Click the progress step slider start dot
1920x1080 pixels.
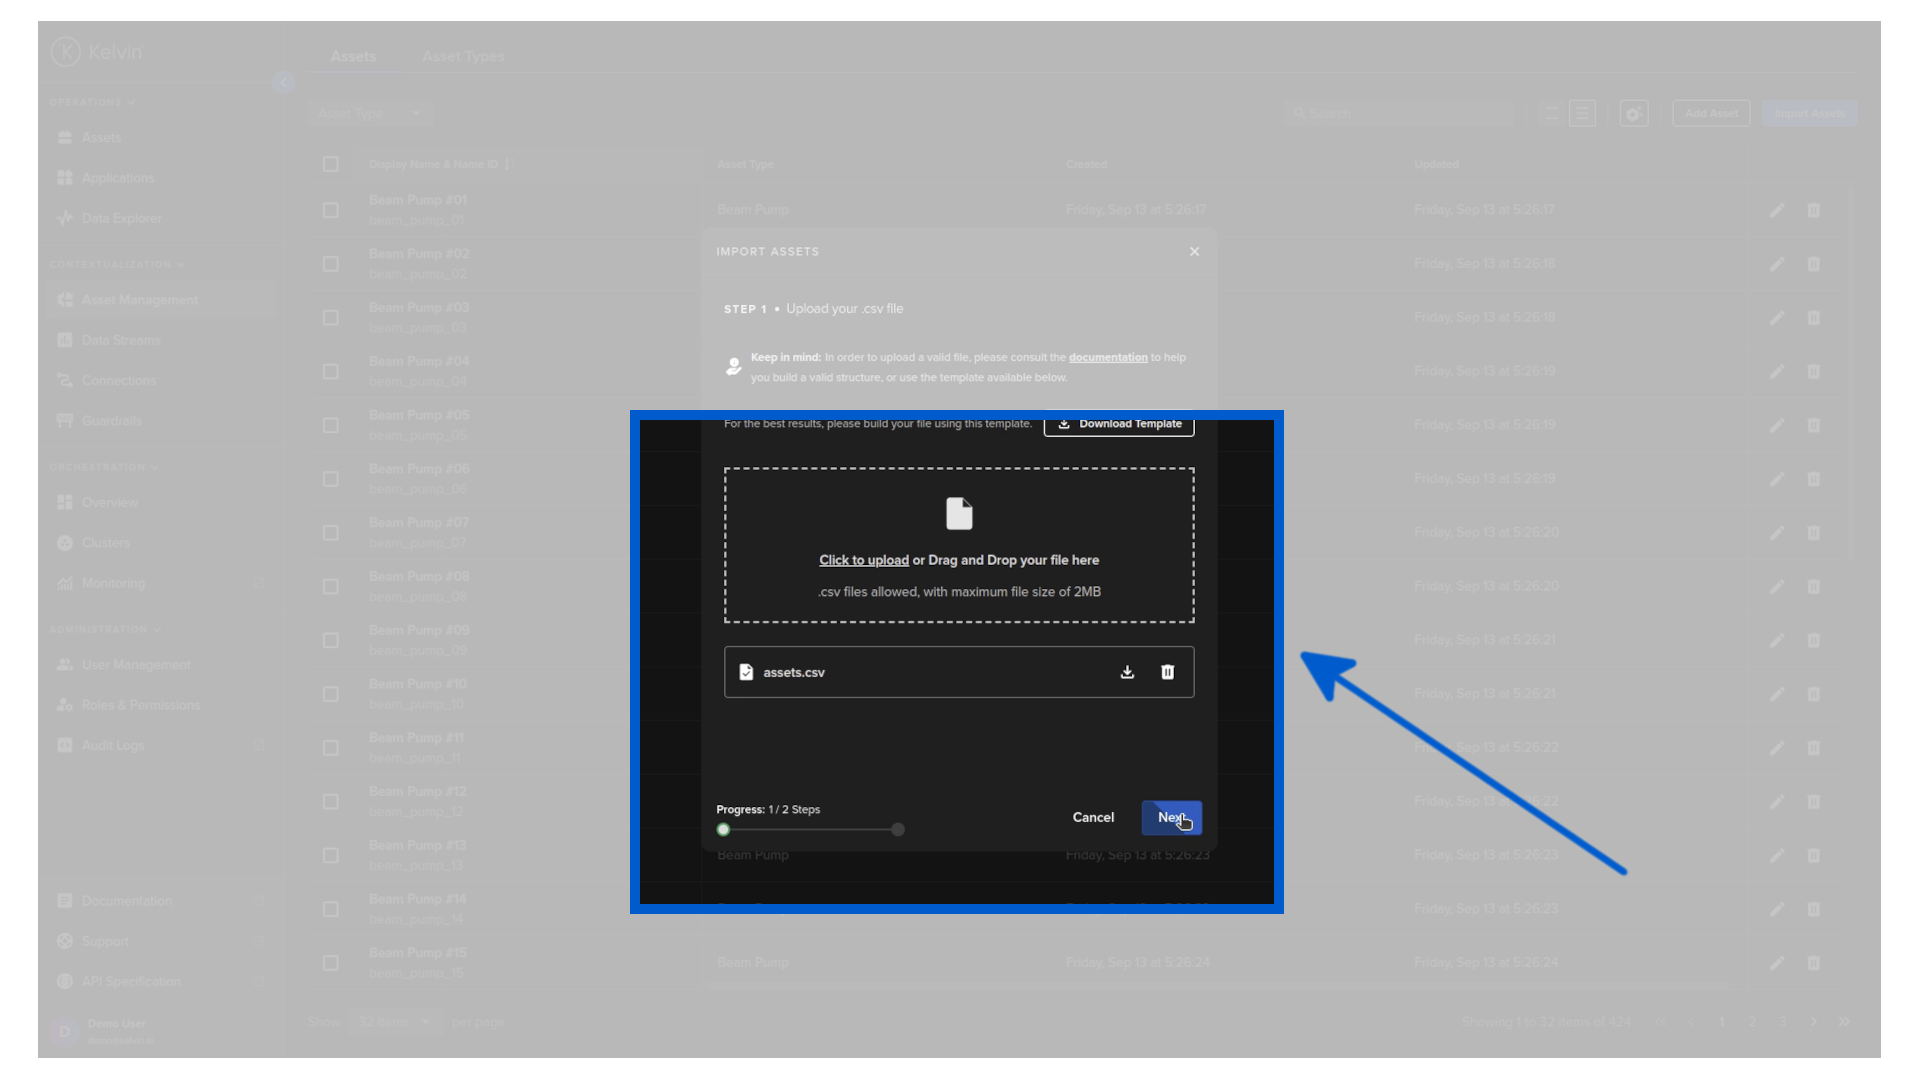[x=723, y=830]
